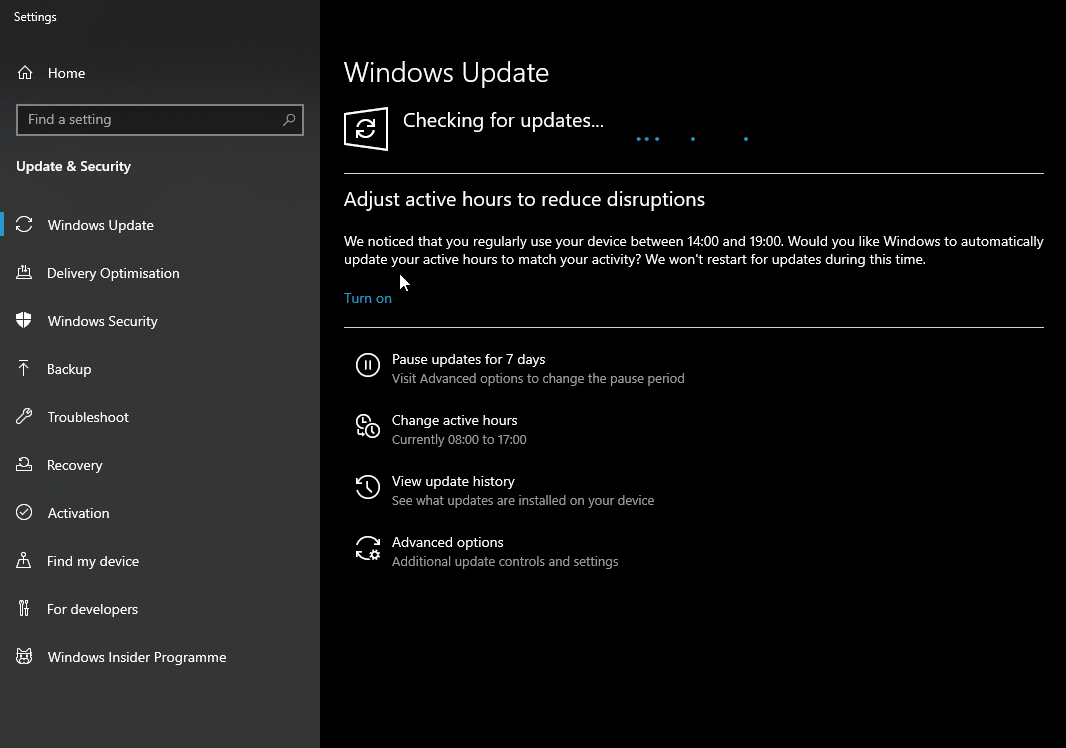The height and width of the screenshot is (748, 1066).
Task: Click the pause icon next to Pause updates
Action: pos(367,366)
